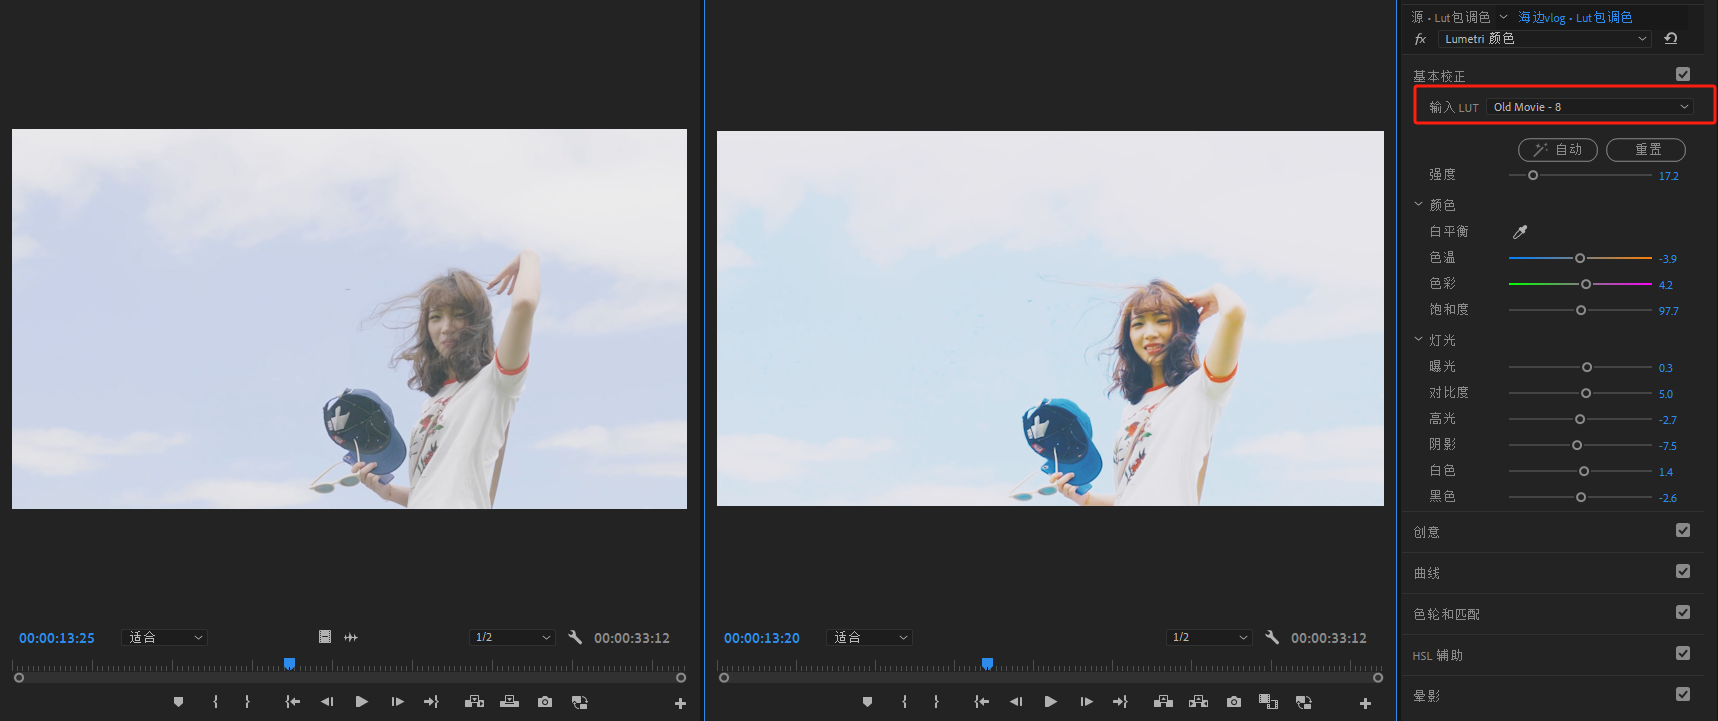Viewport: 1718px width, 721px height.
Task: Open Source monitor 1/2 resolution dropdown
Action: point(512,637)
